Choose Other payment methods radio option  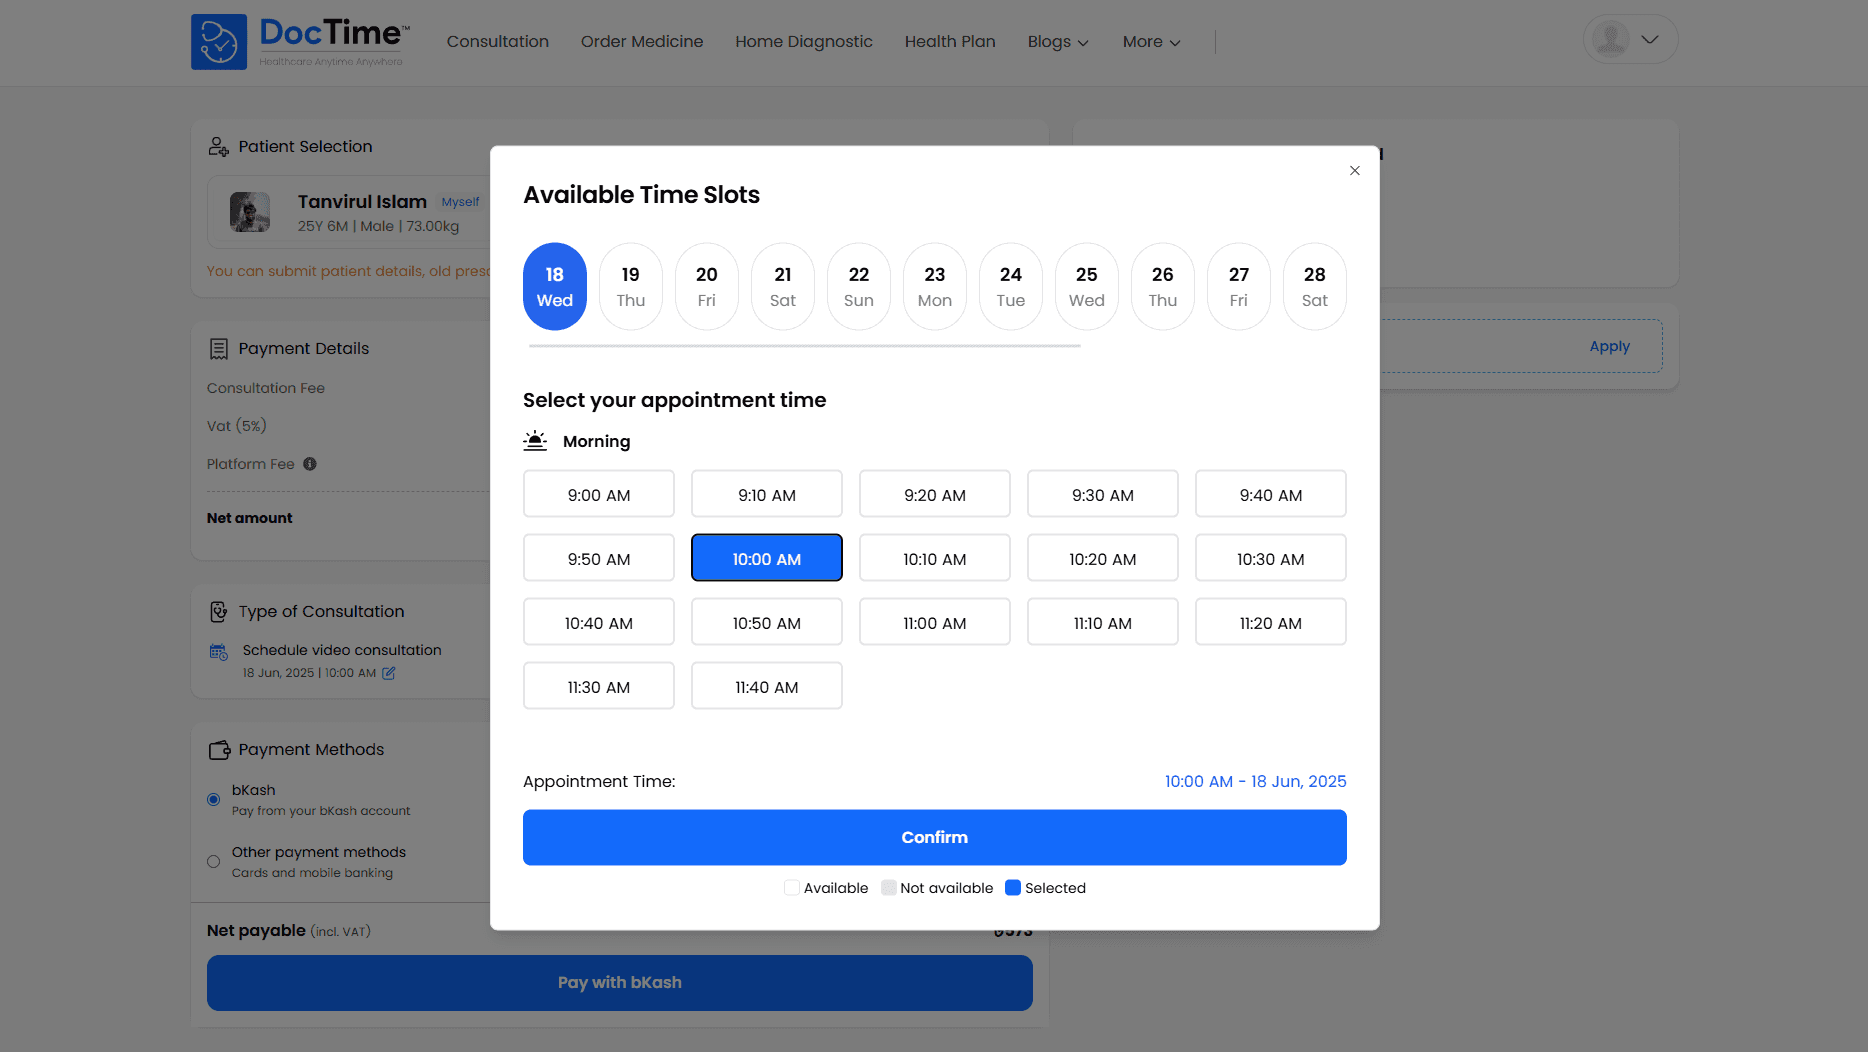click(x=213, y=861)
